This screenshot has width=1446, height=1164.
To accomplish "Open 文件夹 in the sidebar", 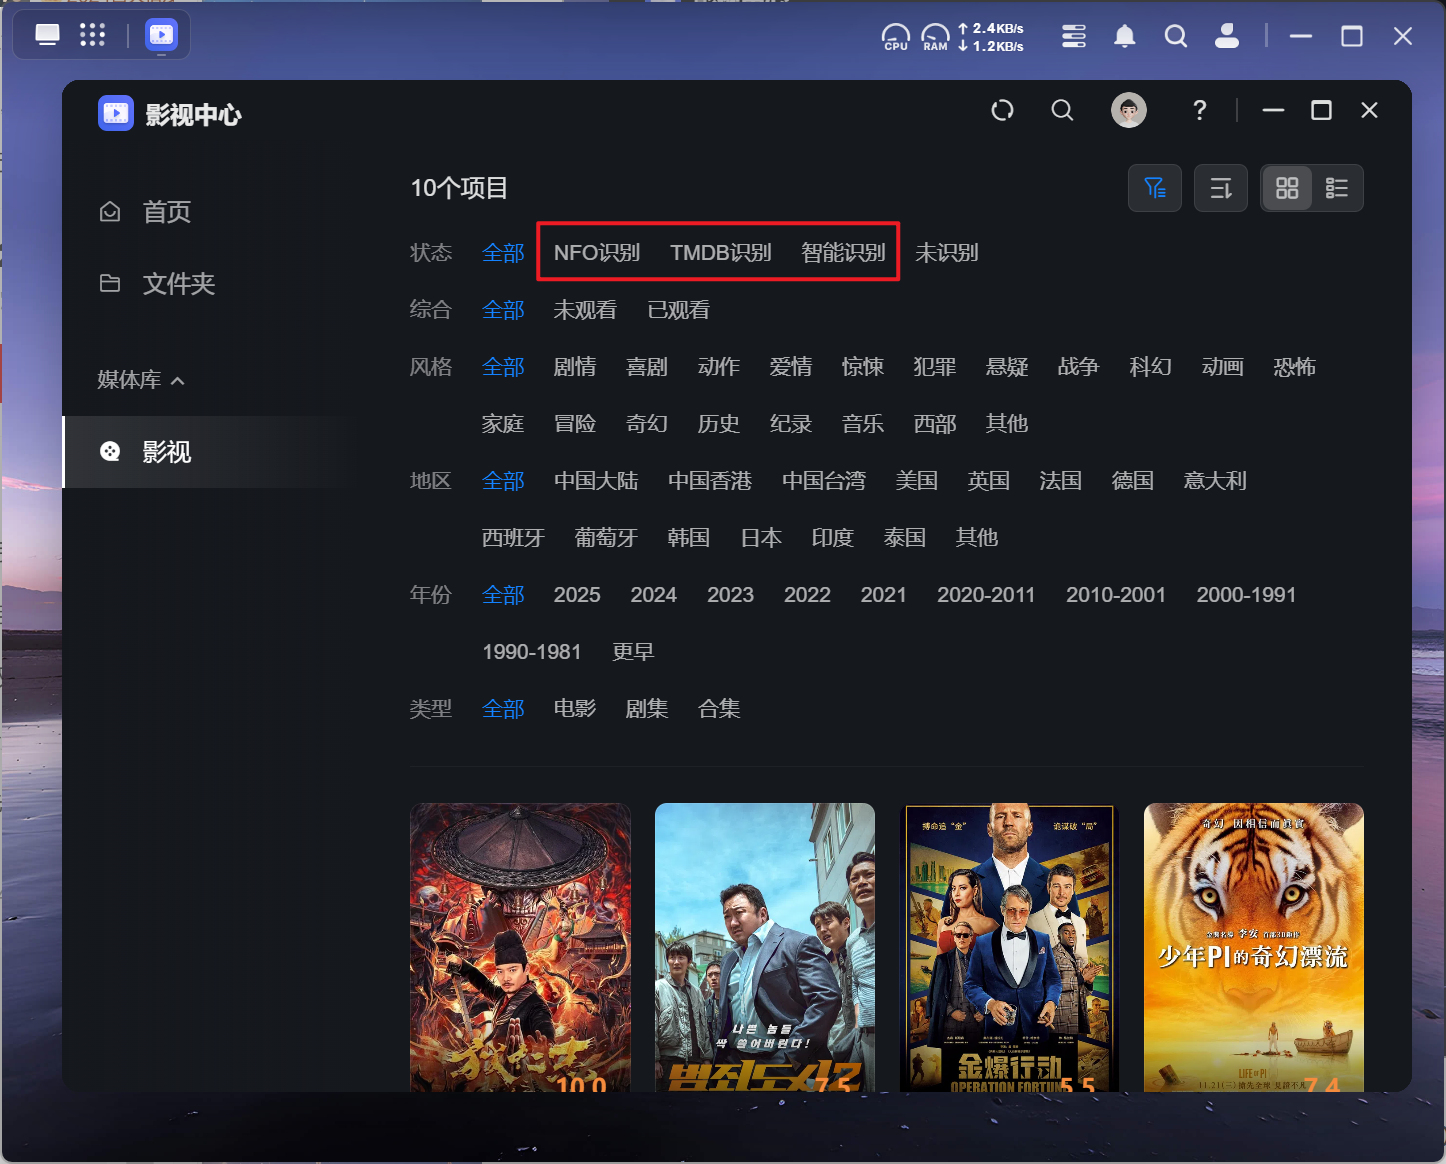I will click(178, 284).
